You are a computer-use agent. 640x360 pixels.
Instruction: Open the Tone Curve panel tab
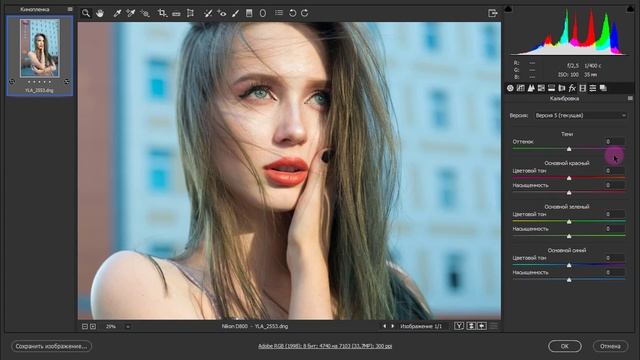[x=520, y=88]
